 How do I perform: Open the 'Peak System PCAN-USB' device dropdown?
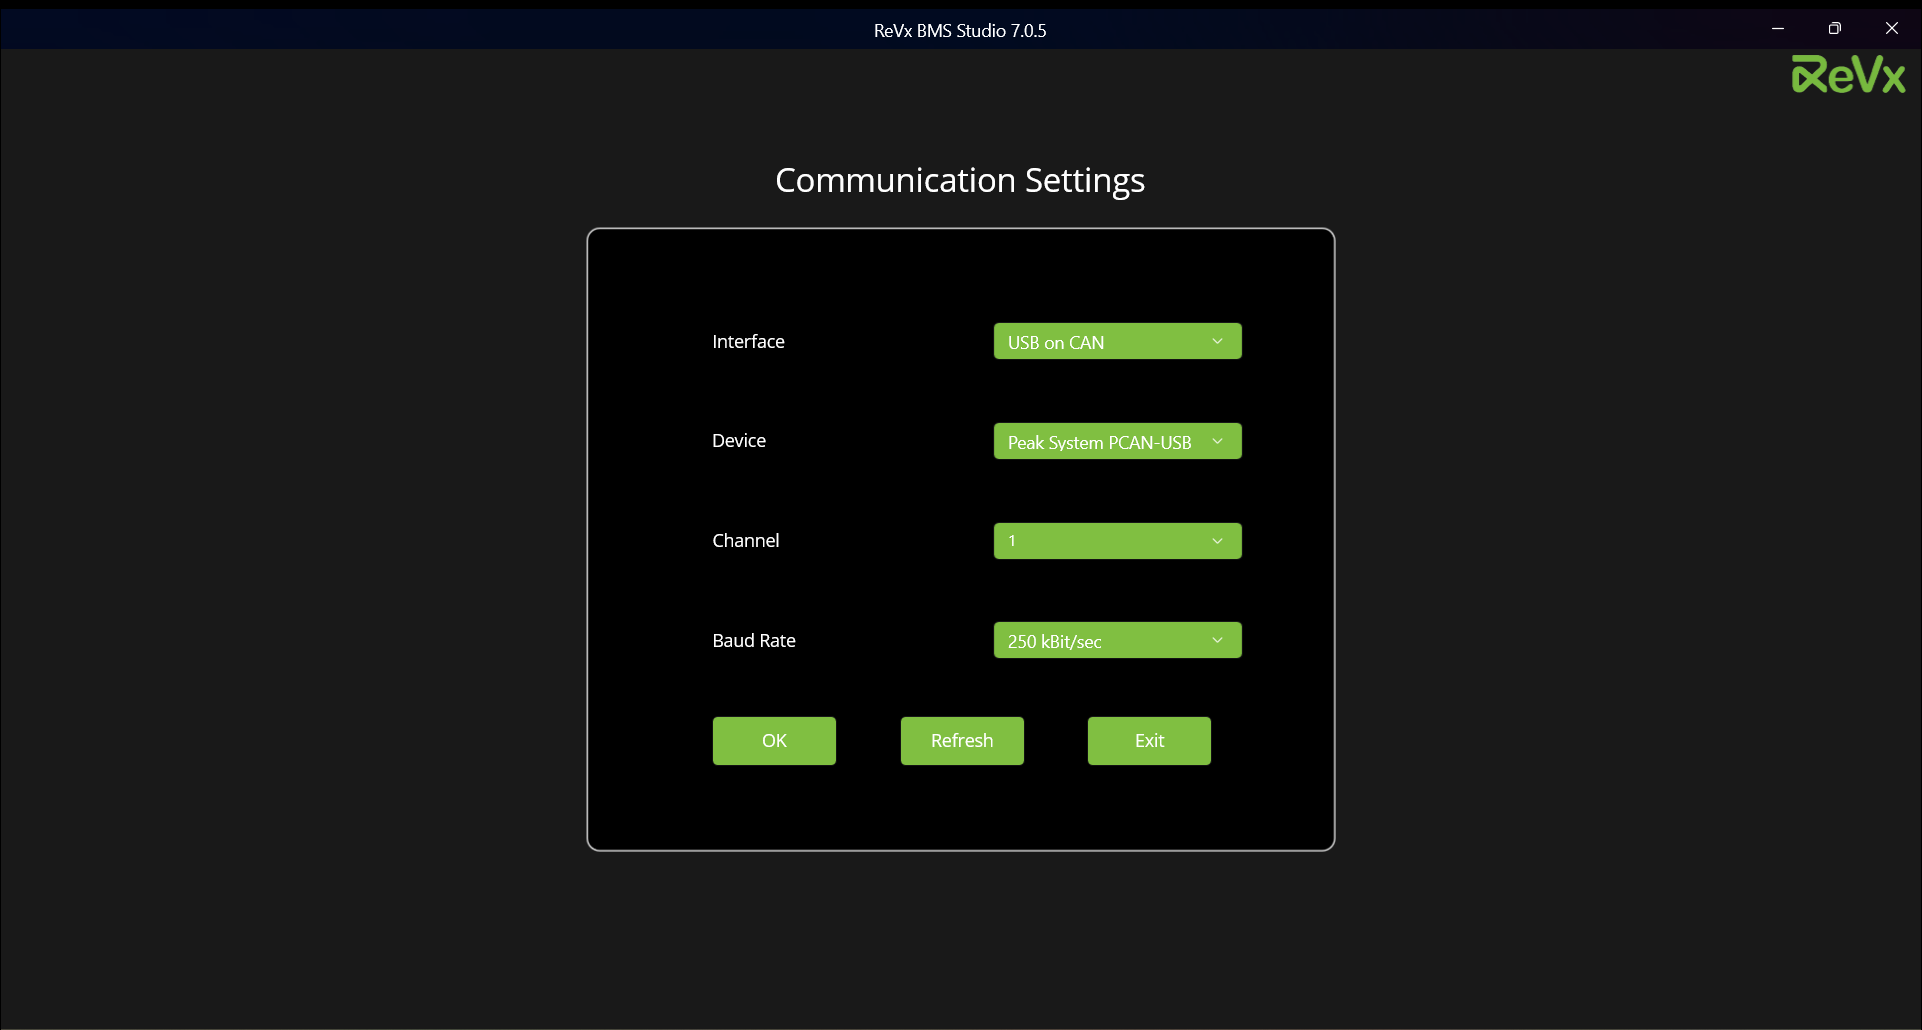[x=1116, y=441]
